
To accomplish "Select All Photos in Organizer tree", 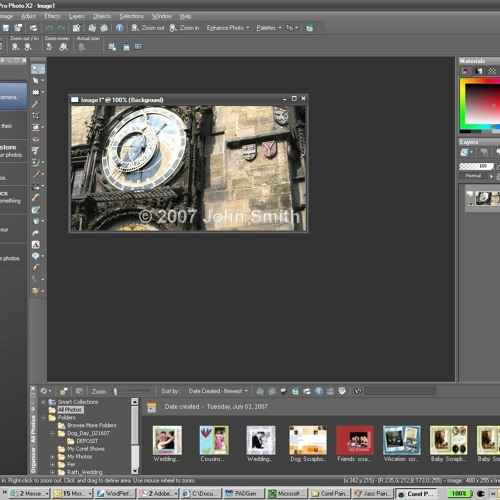I will [70, 410].
